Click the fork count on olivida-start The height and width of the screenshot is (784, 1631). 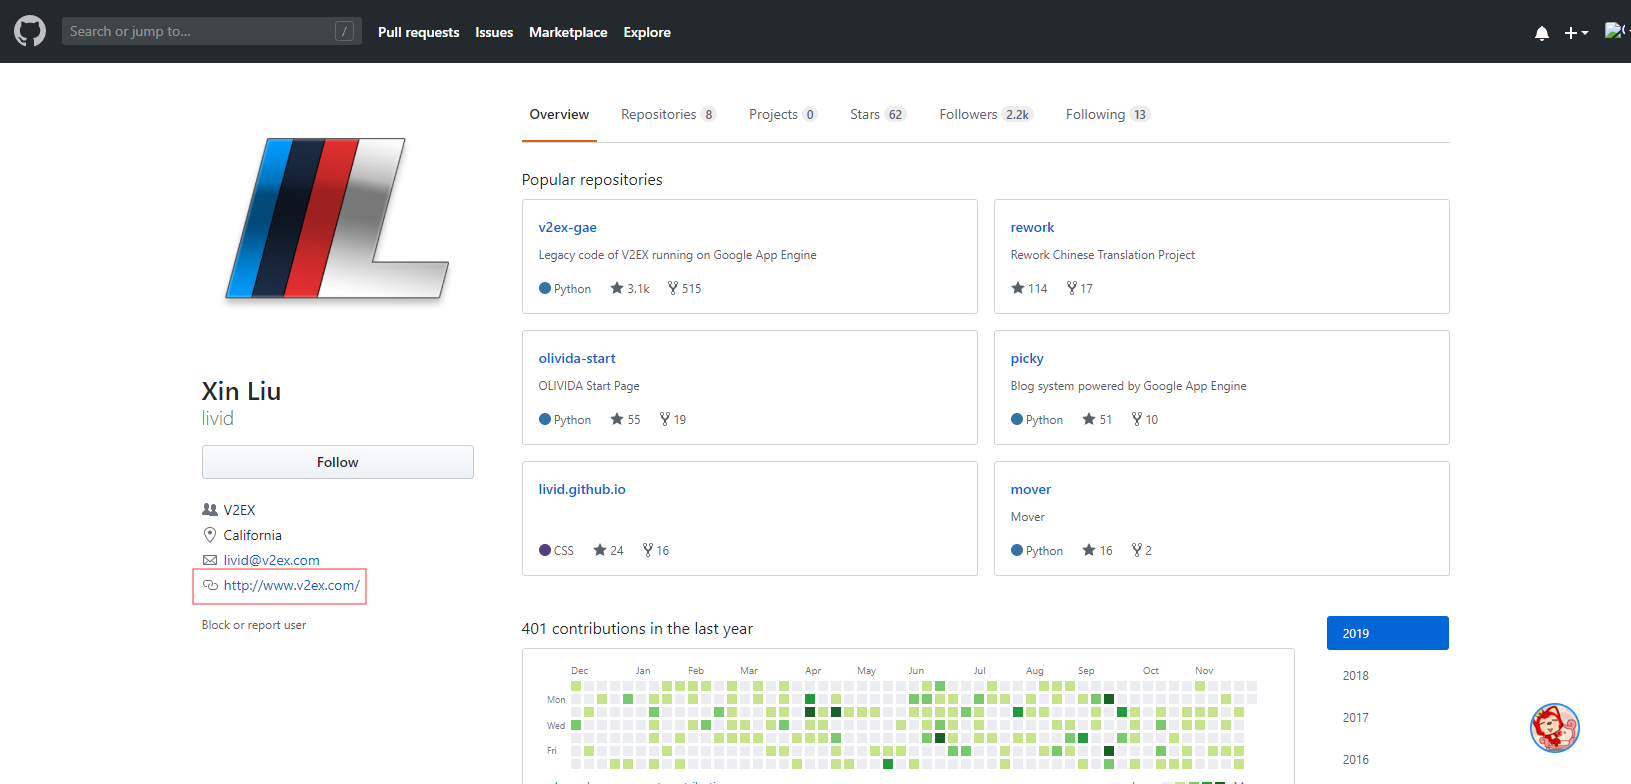673,419
